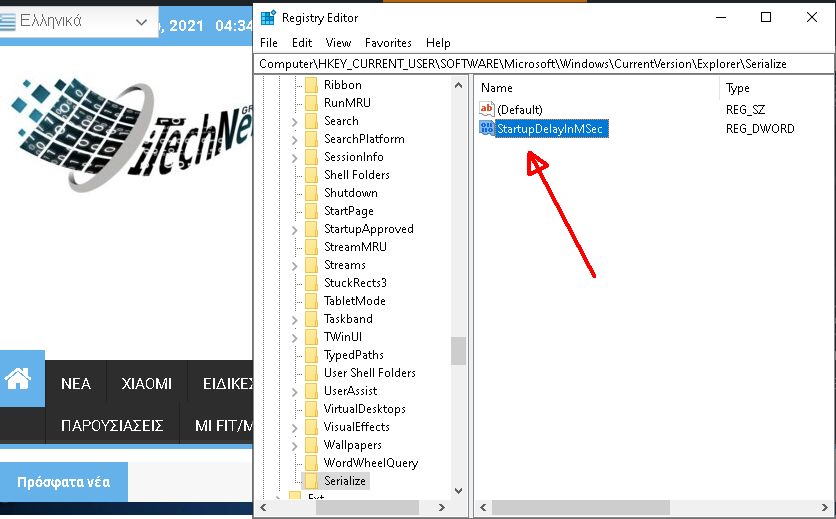Viewport: 836px width, 519px height.
Task: Open the XIAOMI menu on the website
Action: (x=147, y=384)
